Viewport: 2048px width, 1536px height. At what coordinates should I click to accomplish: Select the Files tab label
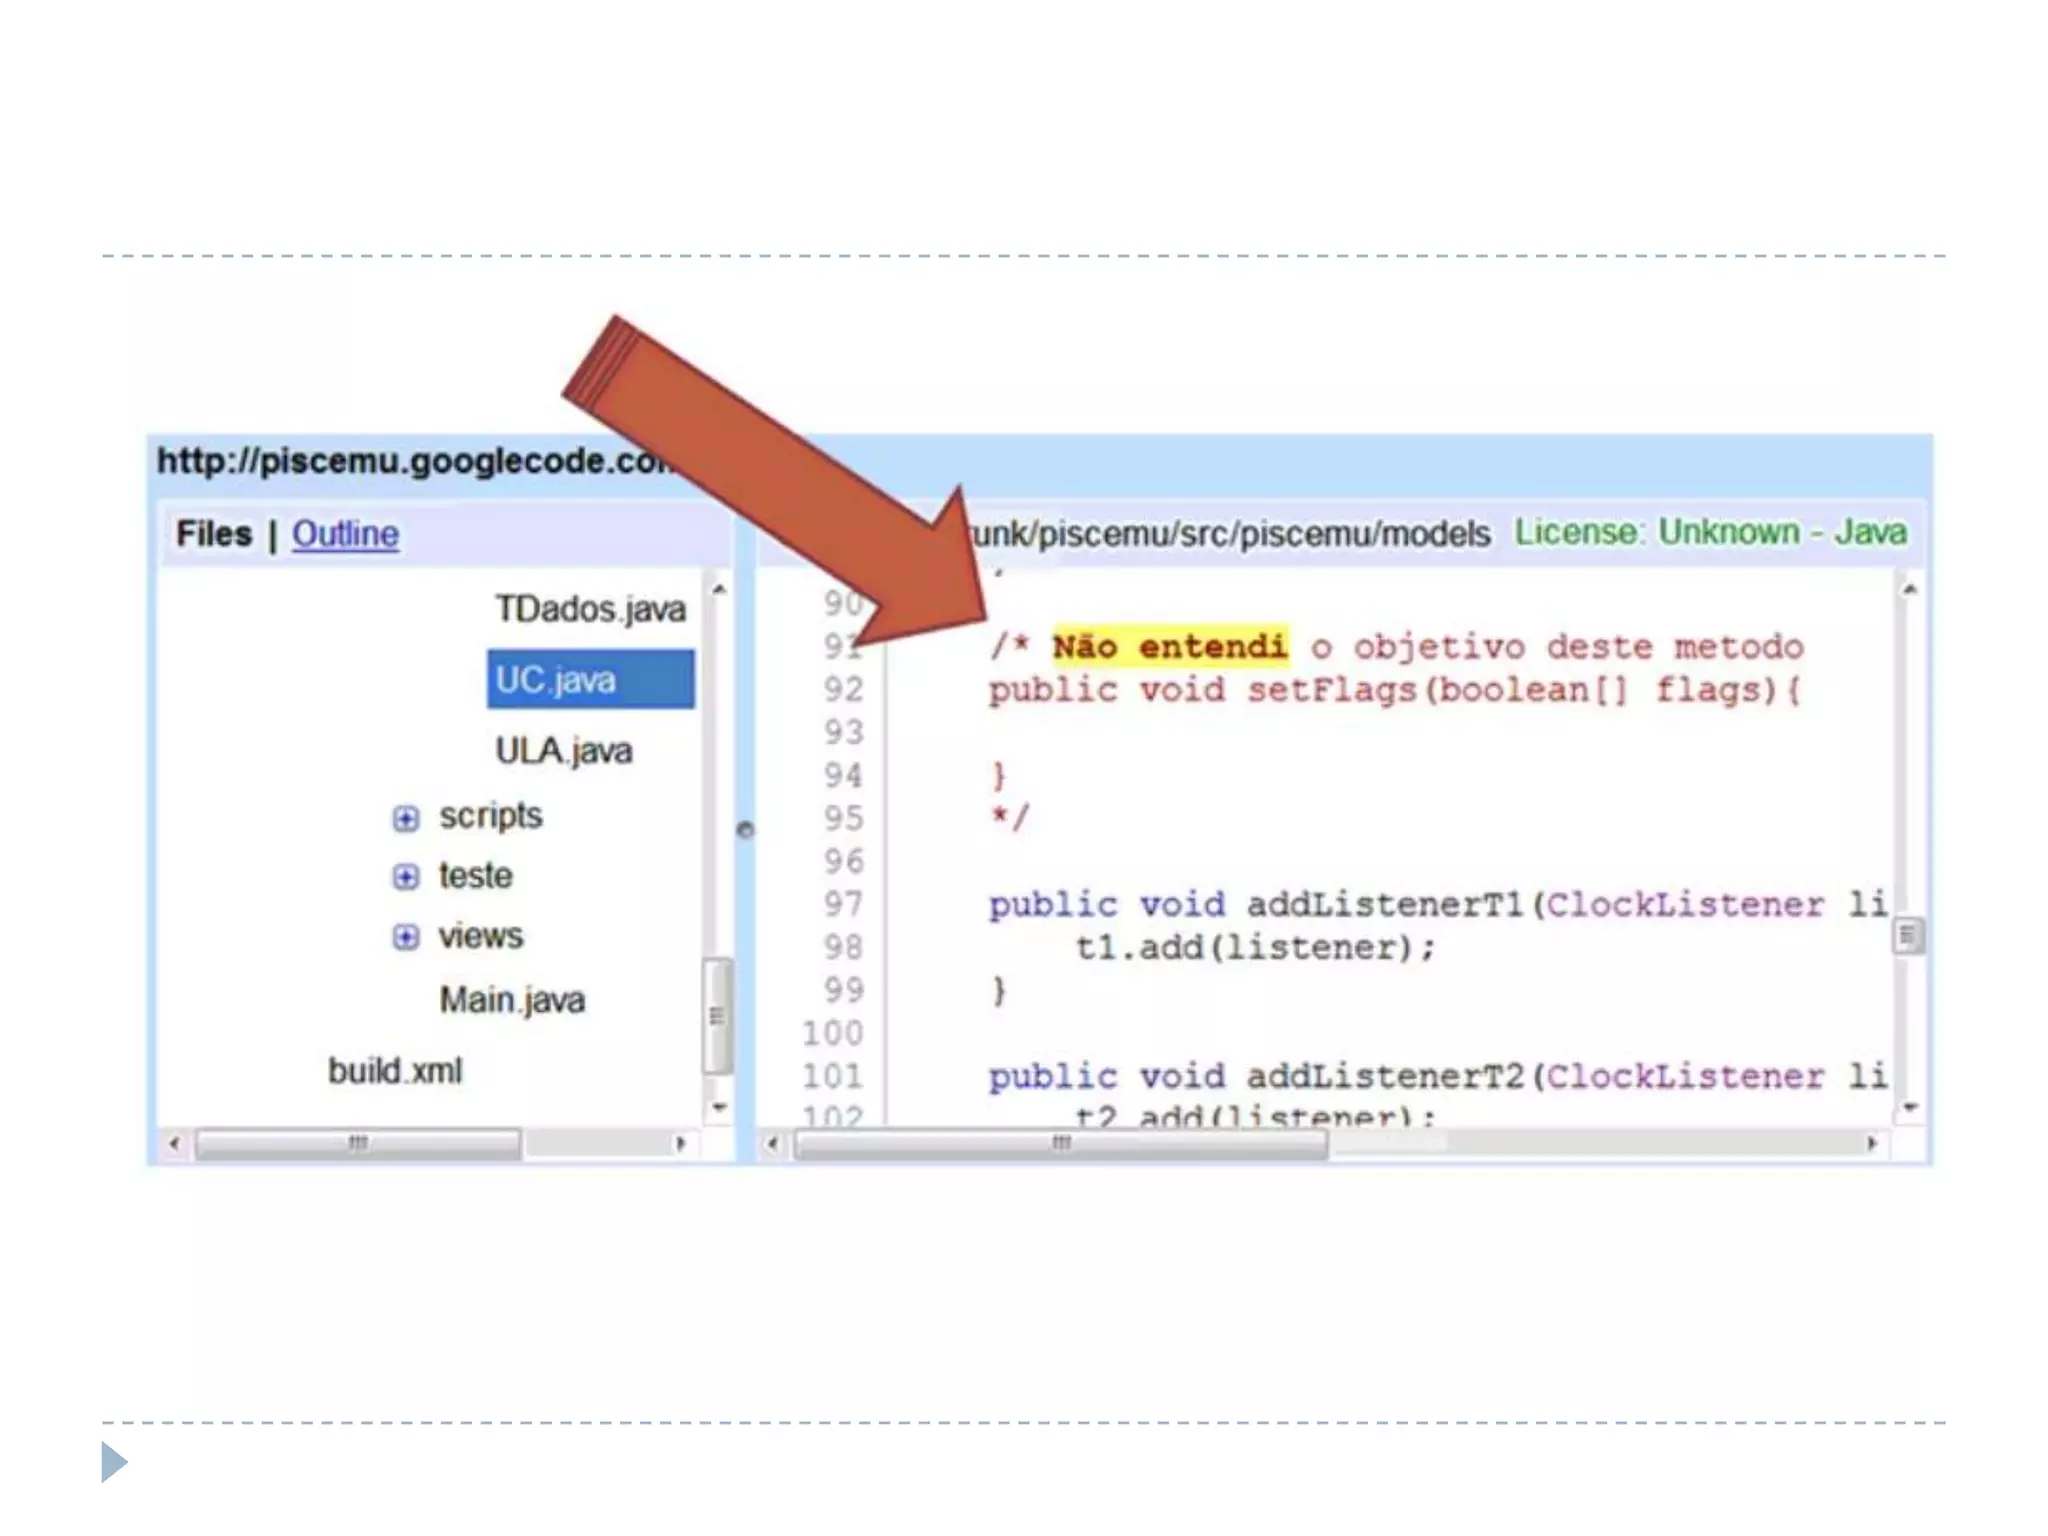coord(214,534)
